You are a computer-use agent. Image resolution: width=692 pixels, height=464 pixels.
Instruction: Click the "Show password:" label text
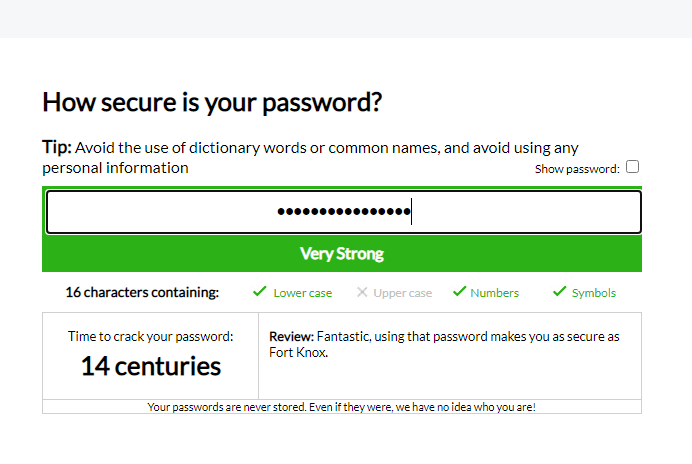(577, 169)
